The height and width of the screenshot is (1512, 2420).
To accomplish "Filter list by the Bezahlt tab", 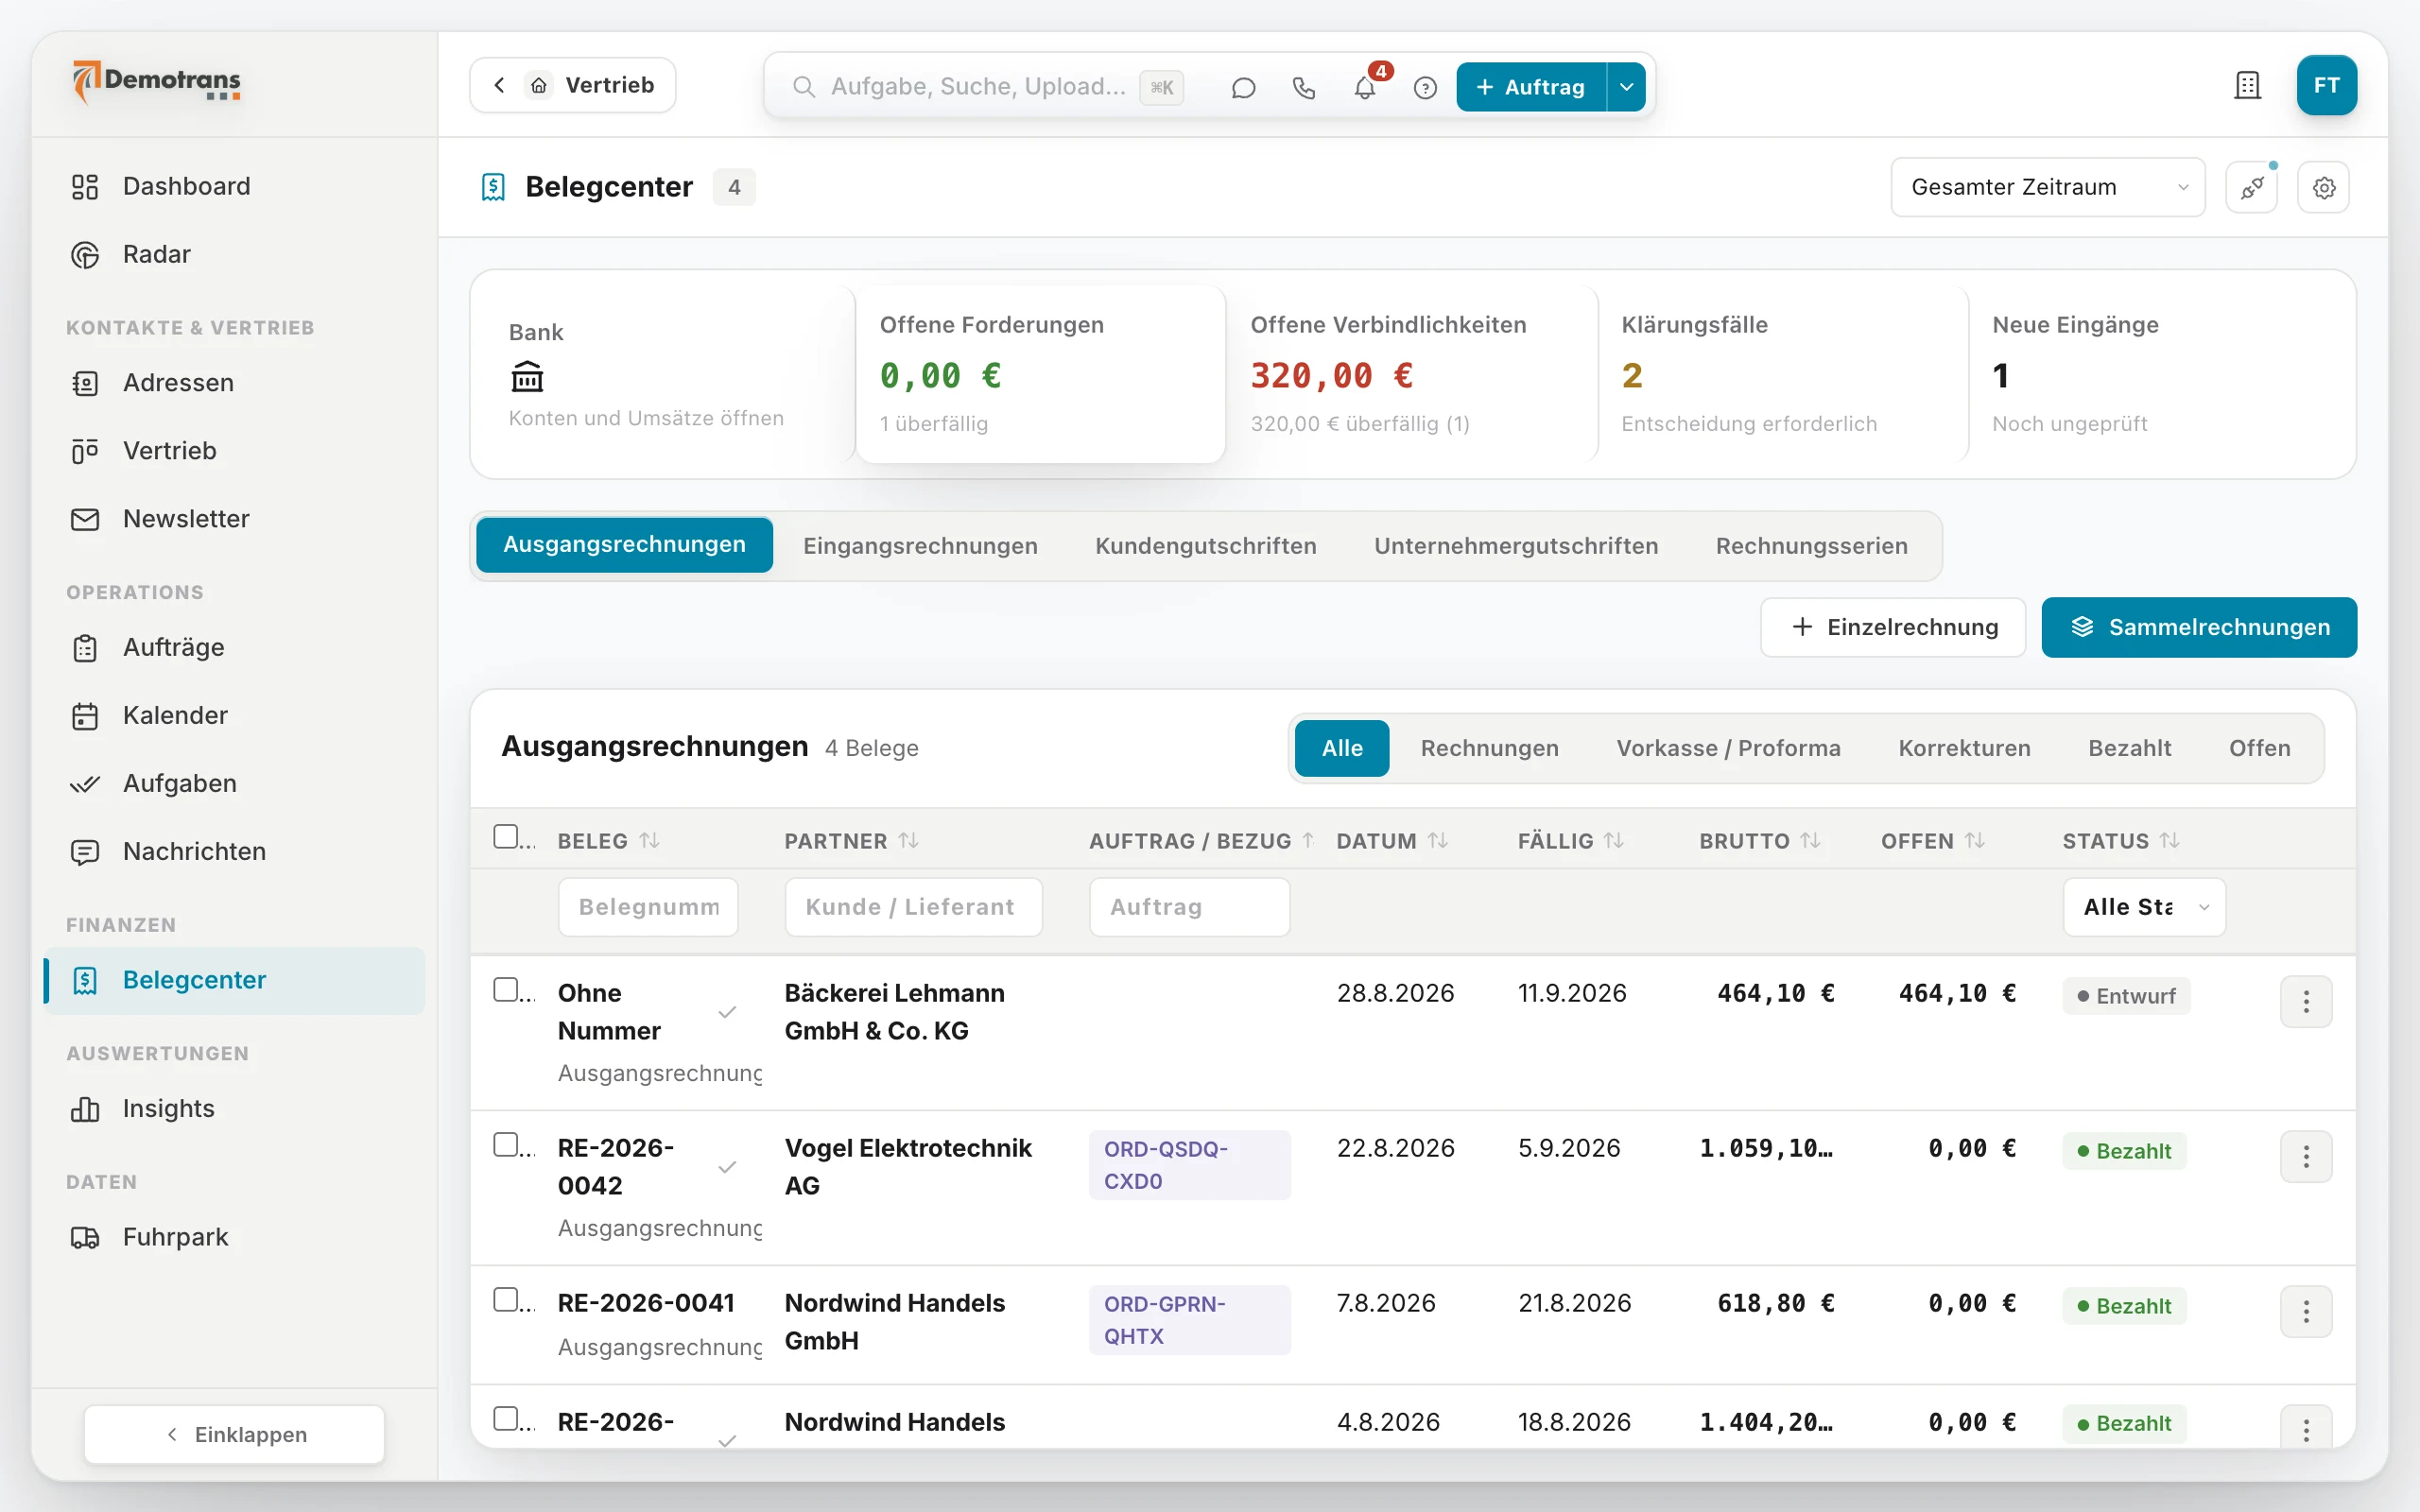I will 2129,748.
